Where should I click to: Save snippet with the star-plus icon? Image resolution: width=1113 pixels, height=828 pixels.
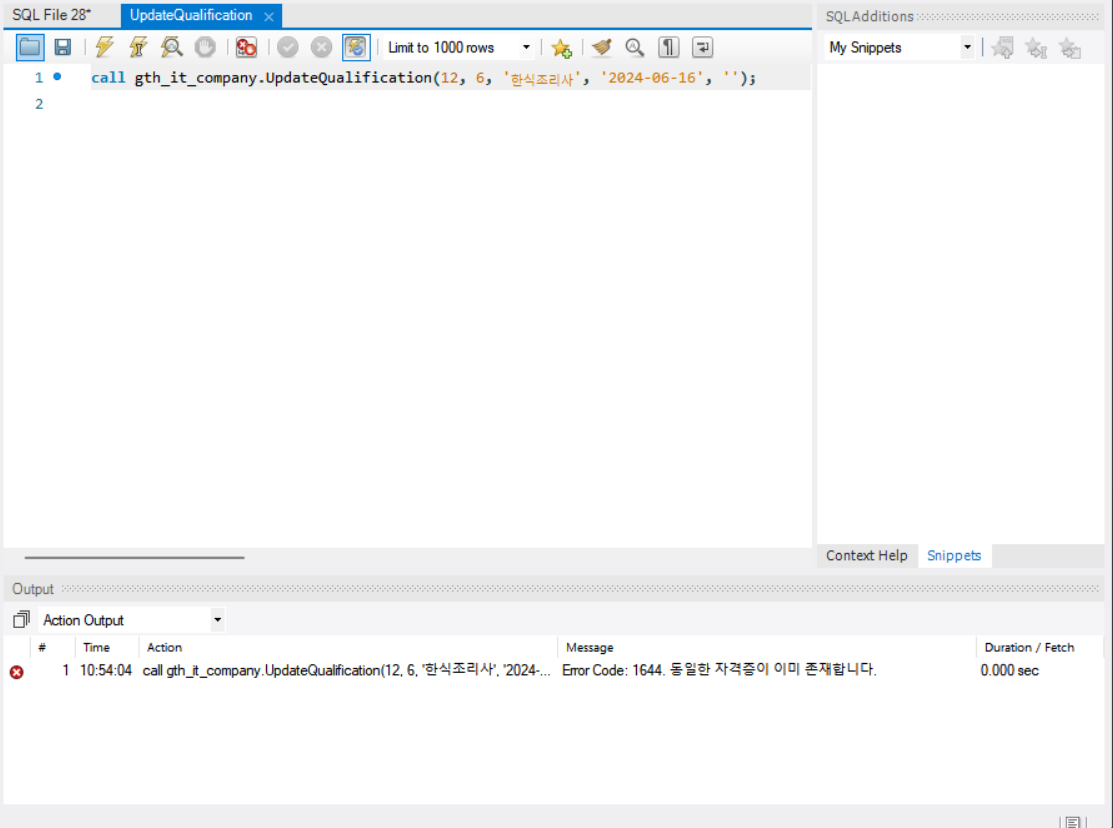[x=561, y=48]
